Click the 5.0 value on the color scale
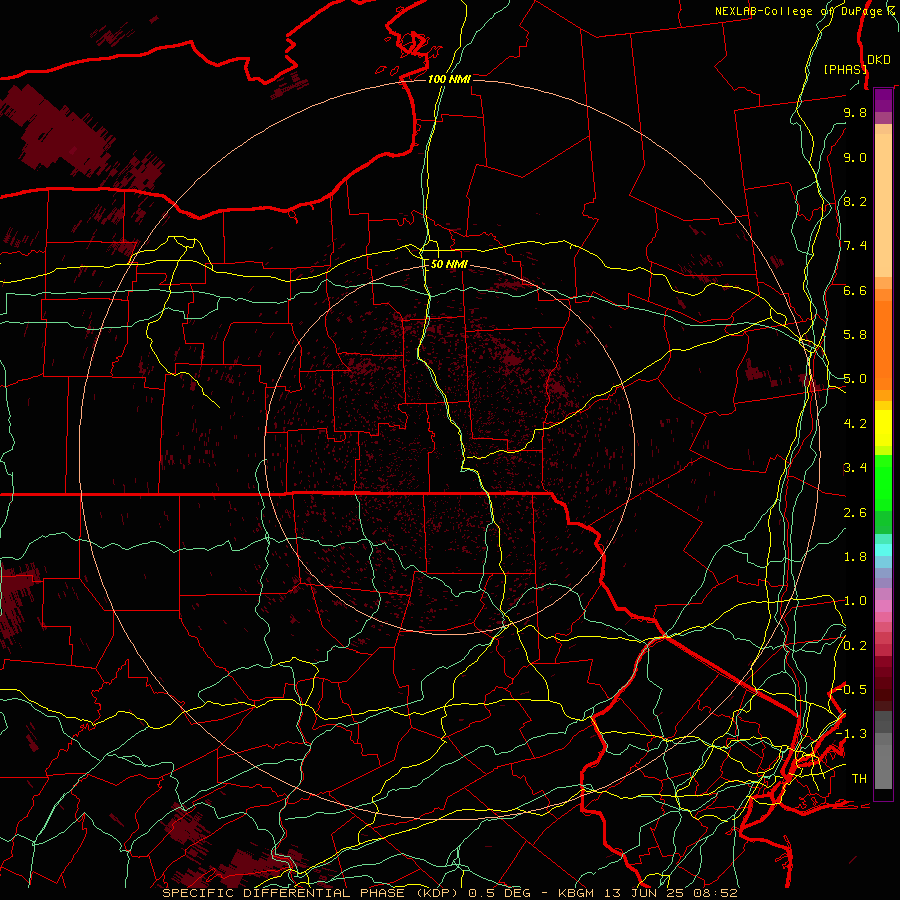The width and height of the screenshot is (900, 900). click(855, 379)
